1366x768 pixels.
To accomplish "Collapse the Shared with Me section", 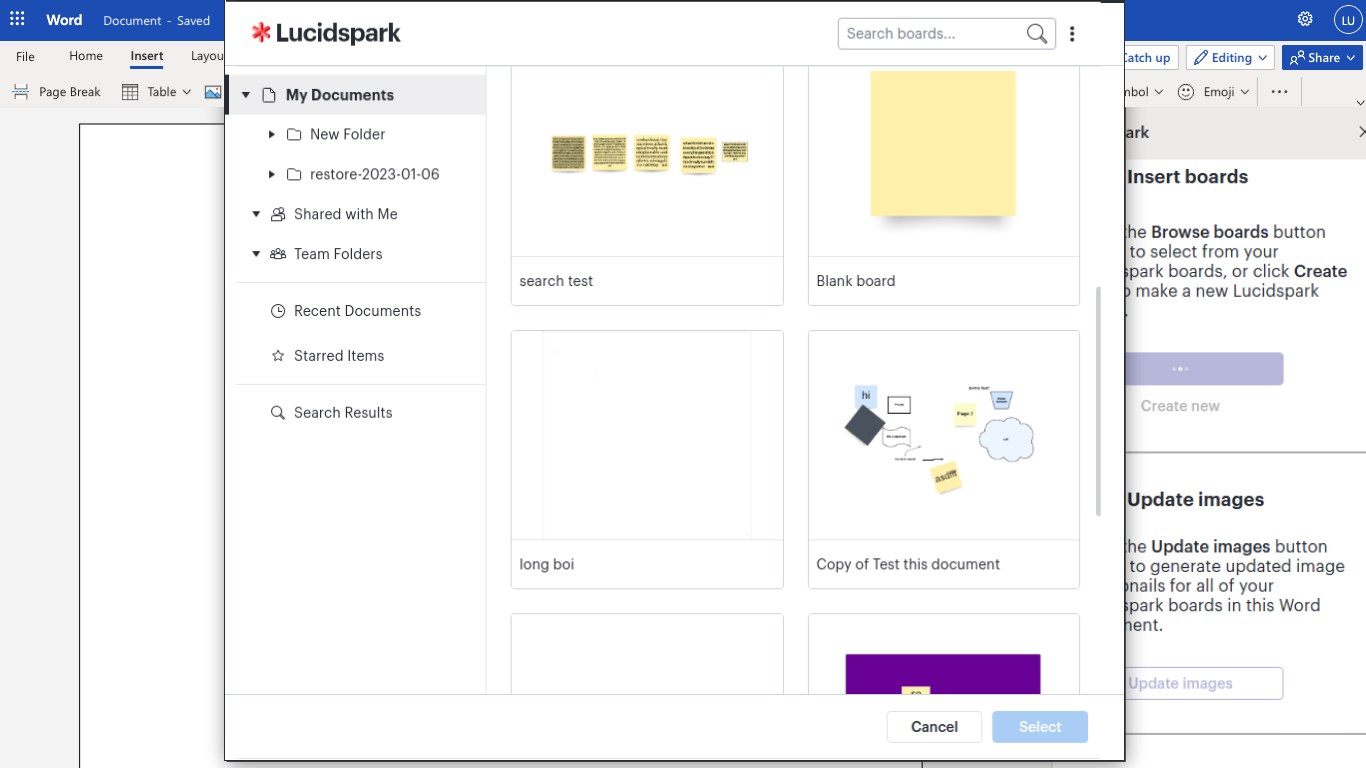I will tap(256, 214).
